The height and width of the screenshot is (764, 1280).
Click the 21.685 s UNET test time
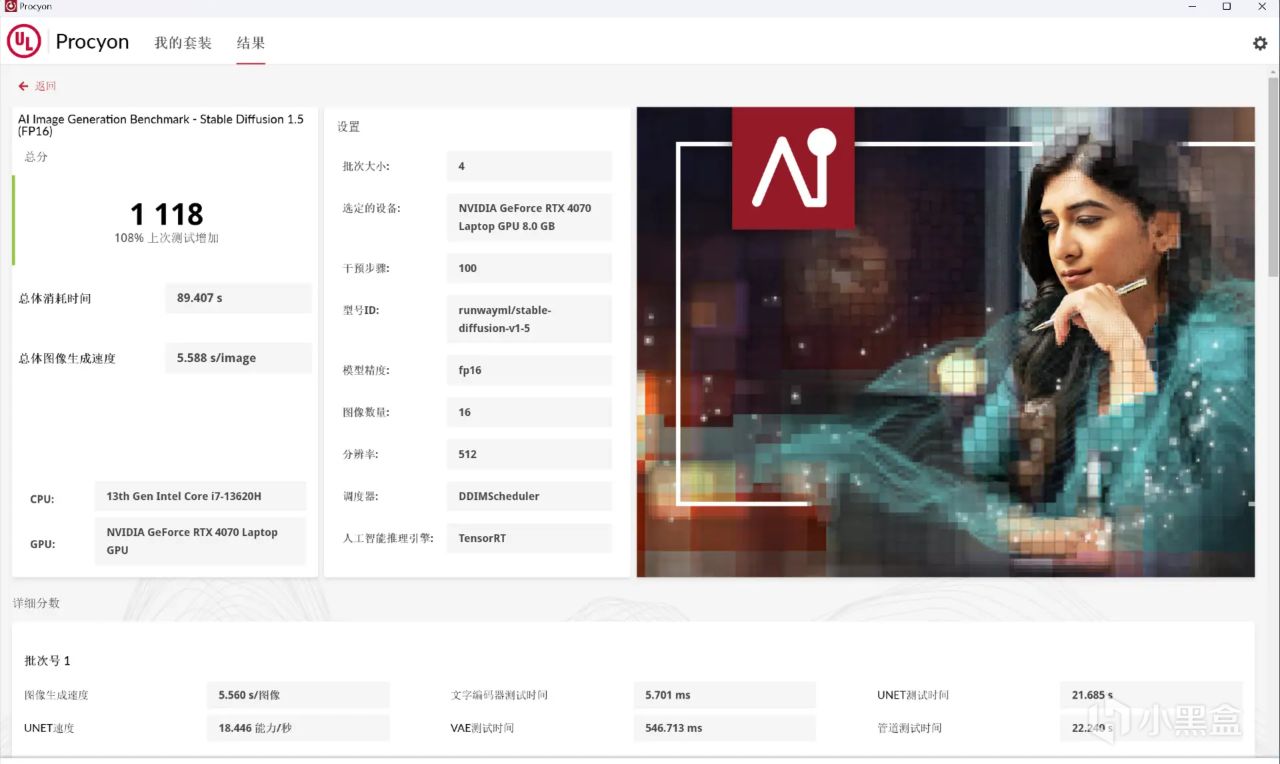coord(1150,695)
